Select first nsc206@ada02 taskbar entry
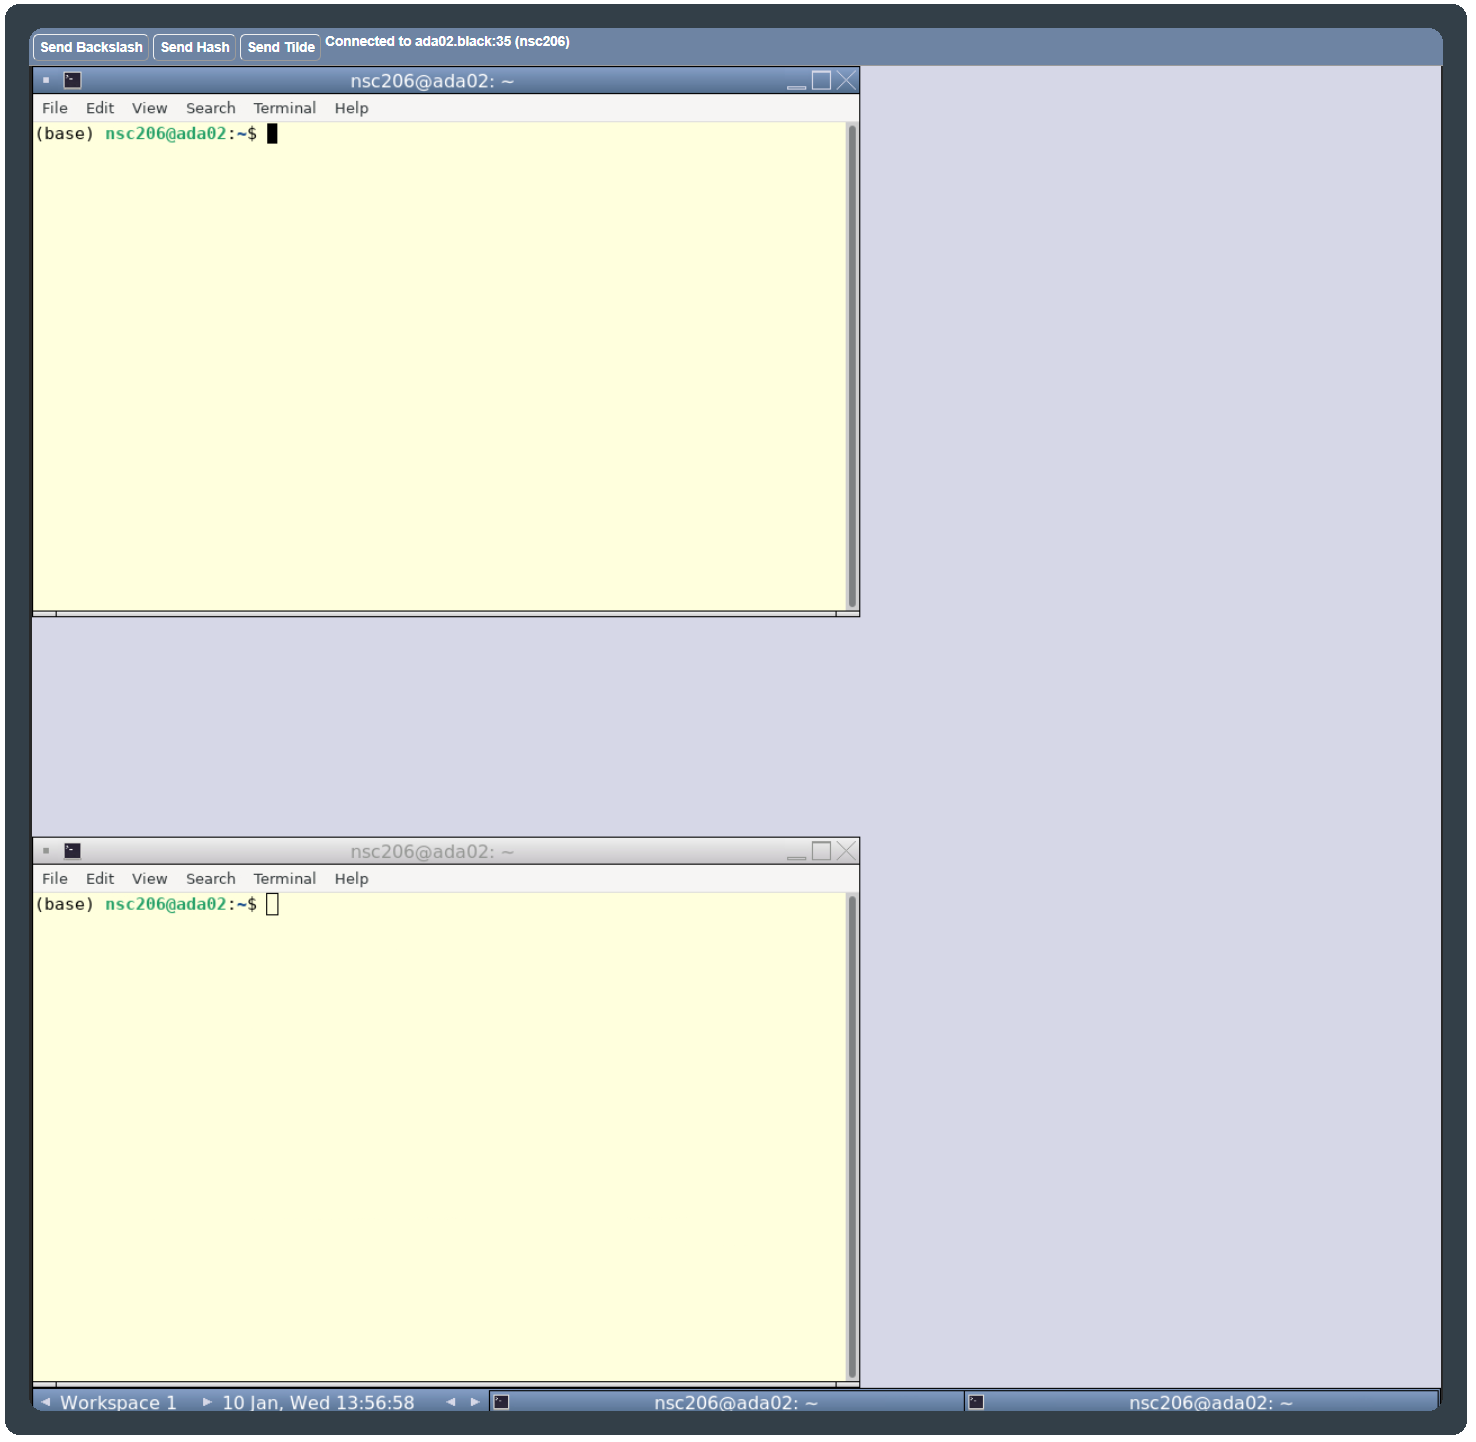Viewport: 1476px width, 1442px height. click(x=727, y=1403)
